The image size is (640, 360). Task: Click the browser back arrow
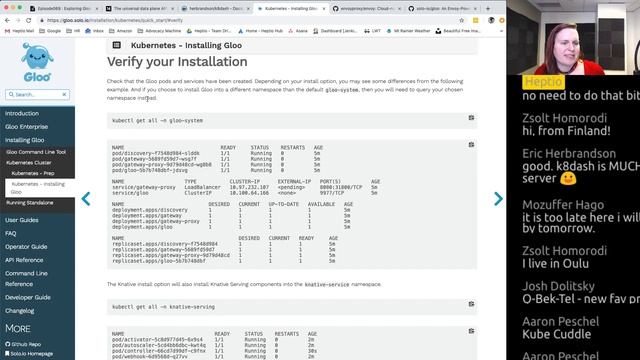coord(7,20)
